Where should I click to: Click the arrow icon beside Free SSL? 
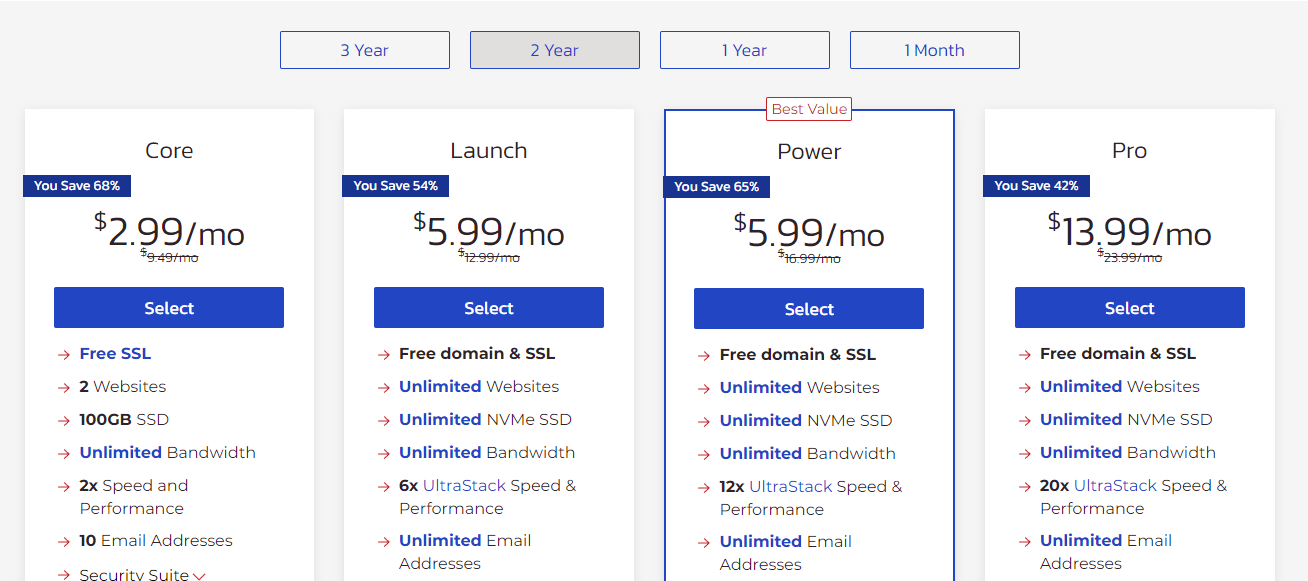pos(65,354)
